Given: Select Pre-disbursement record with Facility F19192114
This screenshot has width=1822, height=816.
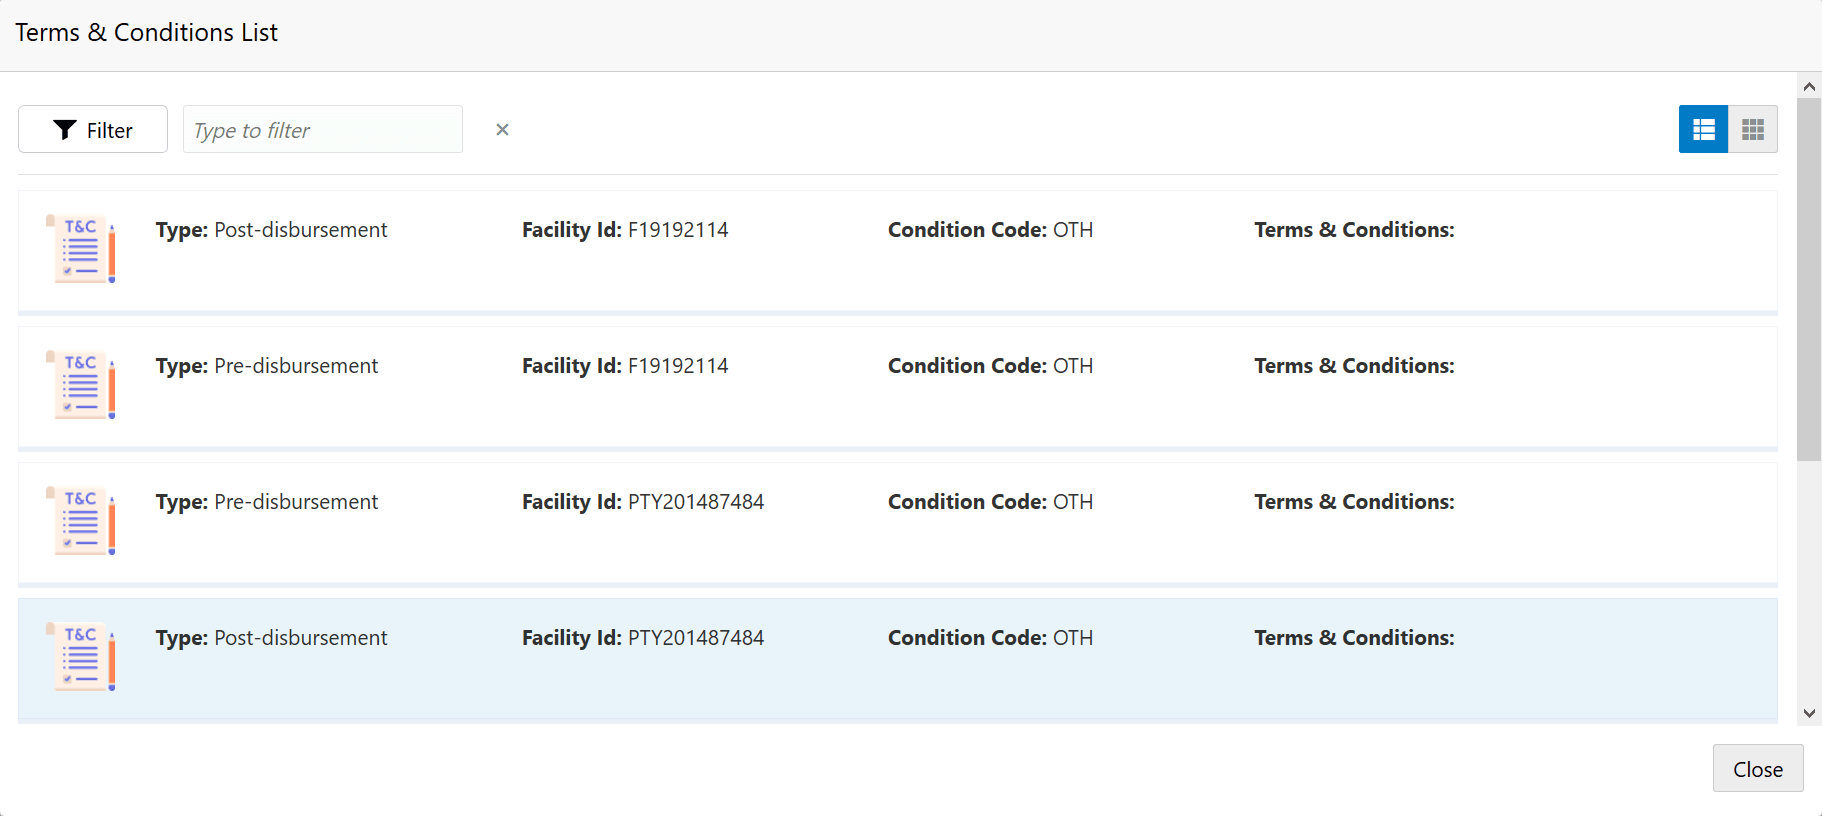Looking at the screenshot, I should click(x=897, y=387).
